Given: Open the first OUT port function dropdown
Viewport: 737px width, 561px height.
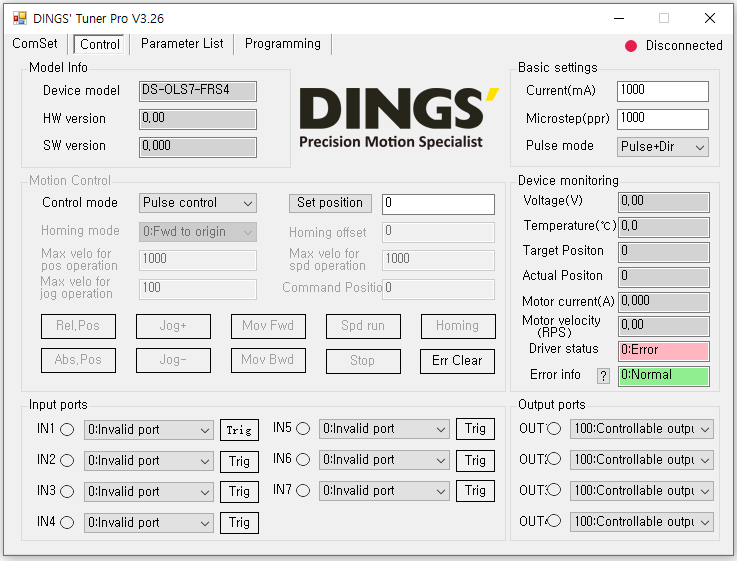Looking at the screenshot, I should click(x=642, y=429).
